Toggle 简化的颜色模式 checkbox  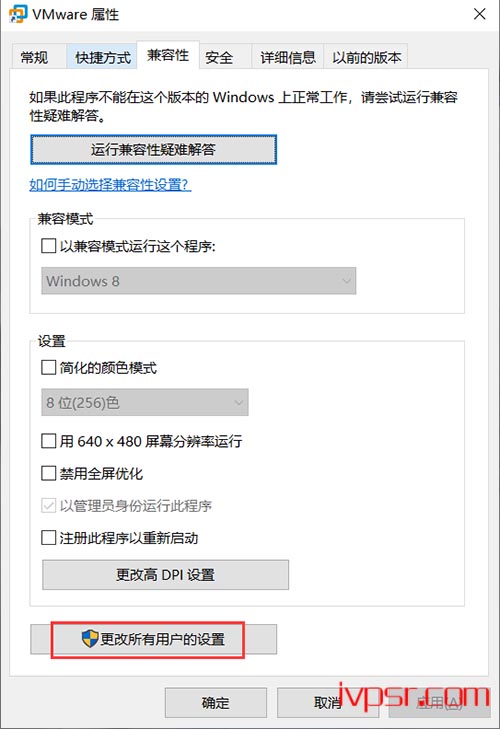click(x=48, y=367)
